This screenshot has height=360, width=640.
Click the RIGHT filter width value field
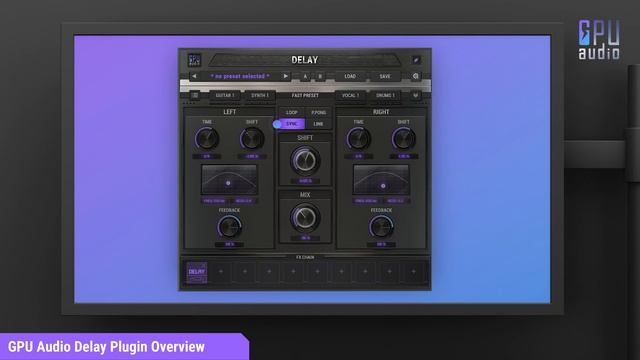click(x=395, y=201)
